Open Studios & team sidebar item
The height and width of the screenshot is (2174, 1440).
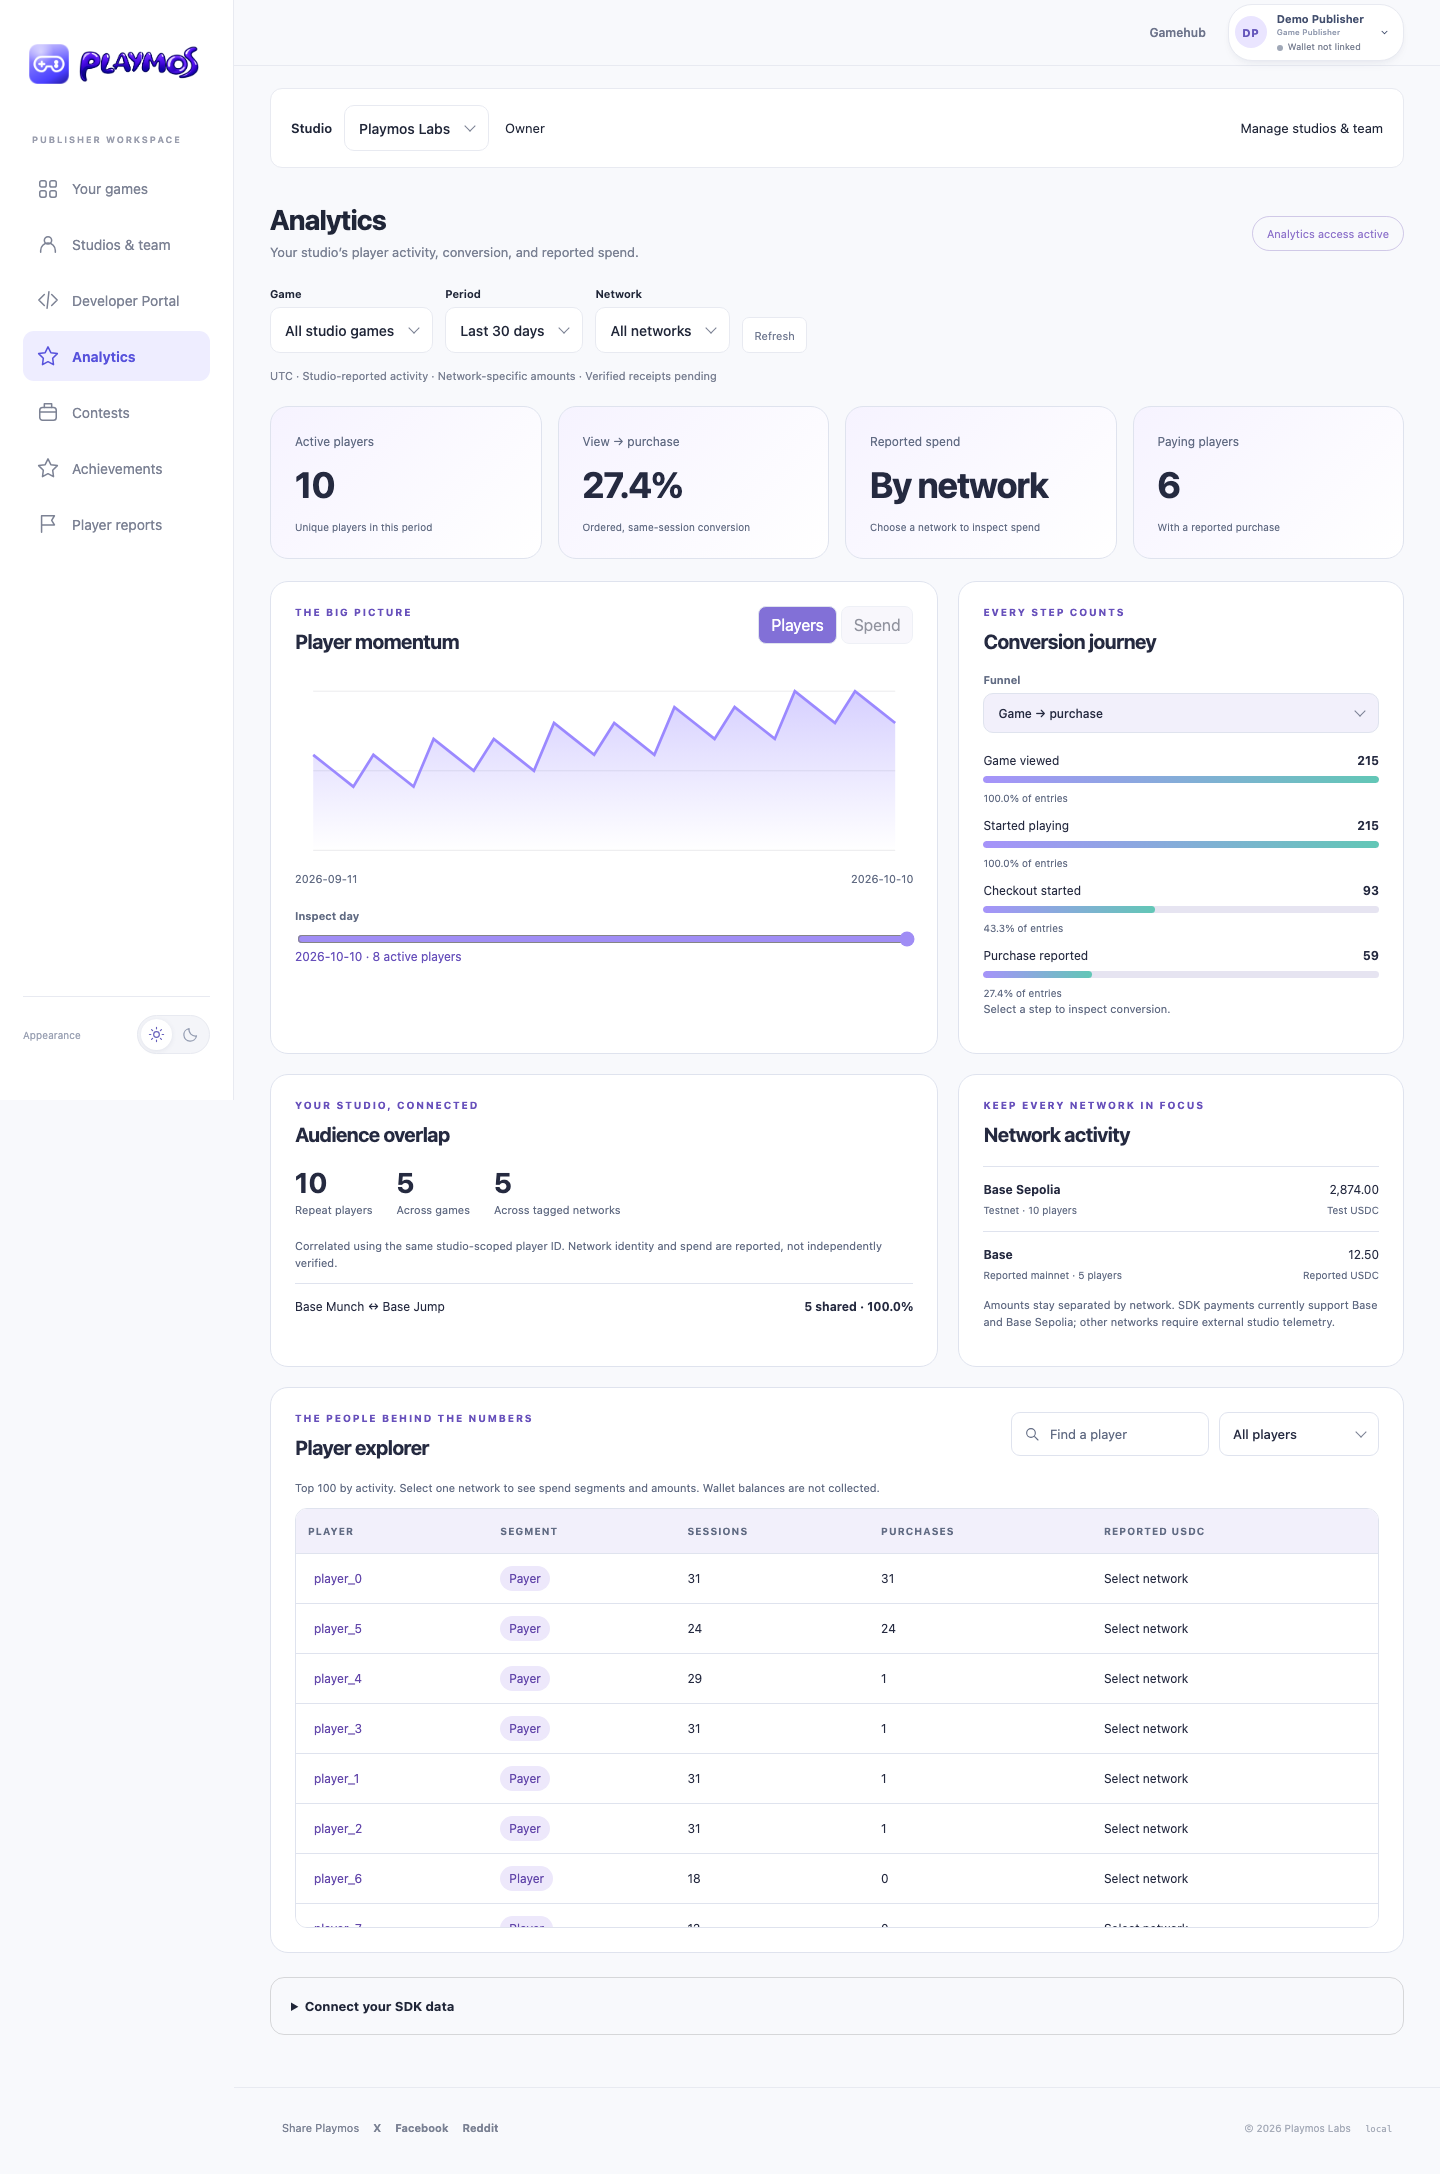click(x=116, y=245)
